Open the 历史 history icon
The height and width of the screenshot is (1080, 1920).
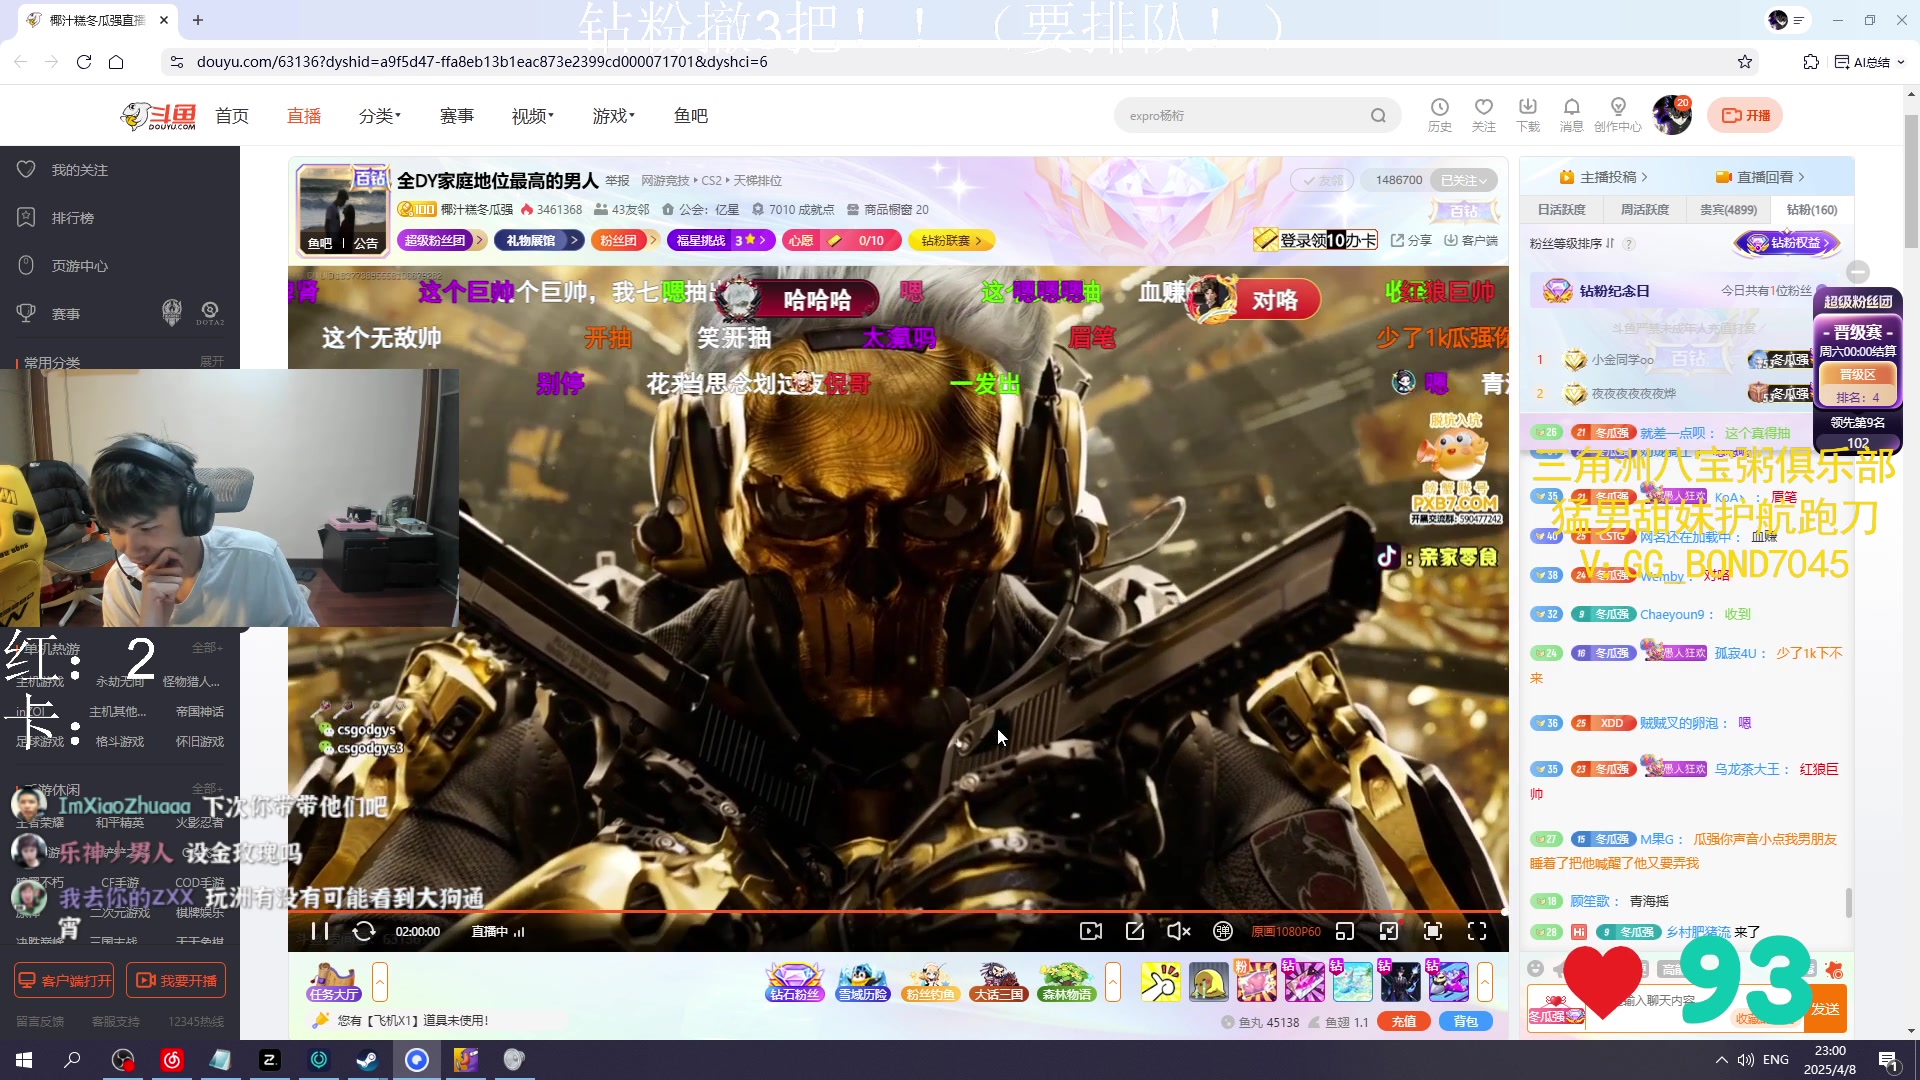[x=1439, y=114]
